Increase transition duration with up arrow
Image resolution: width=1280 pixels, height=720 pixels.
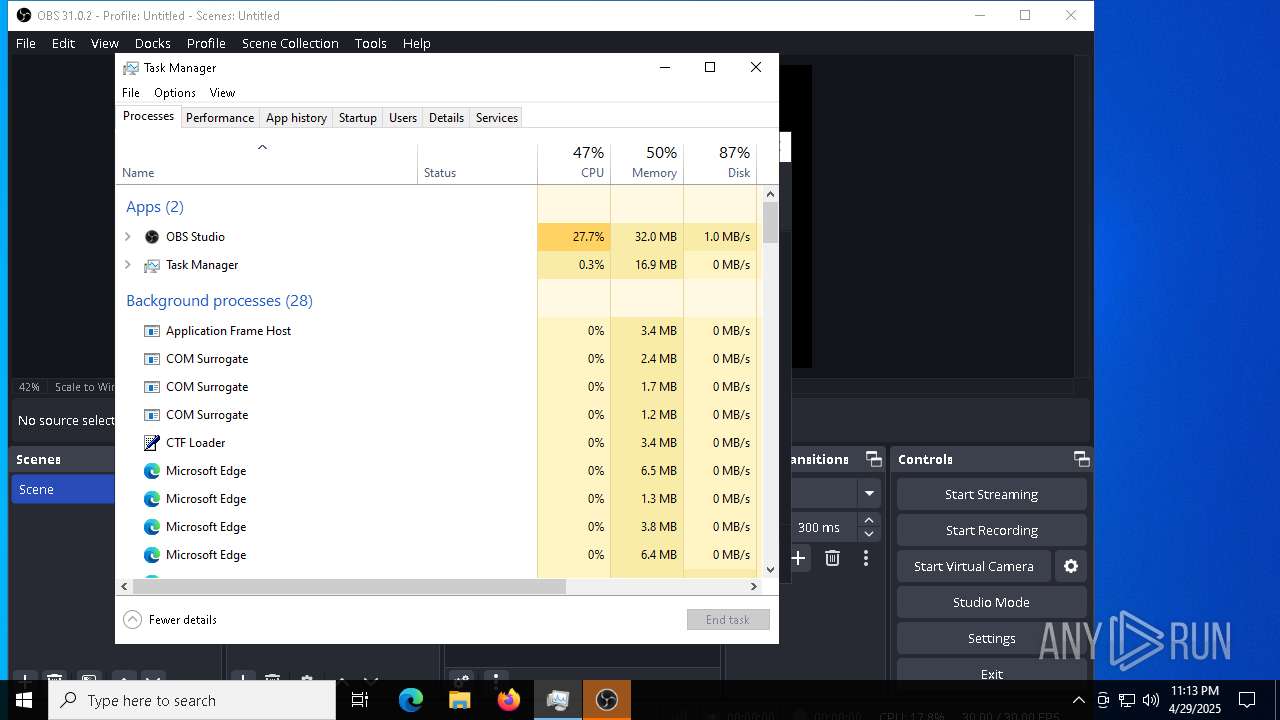tap(869, 520)
